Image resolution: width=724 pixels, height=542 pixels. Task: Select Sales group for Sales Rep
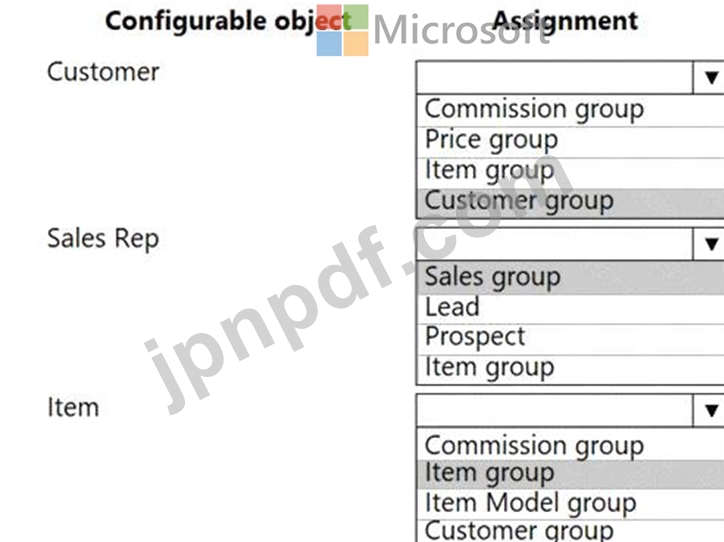(492, 276)
